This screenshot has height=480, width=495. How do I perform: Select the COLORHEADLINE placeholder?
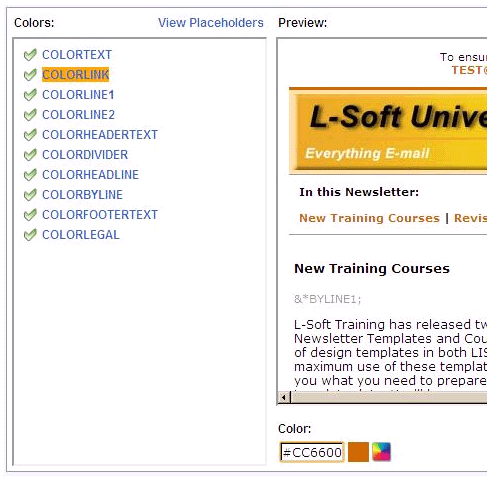pos(90,175)
